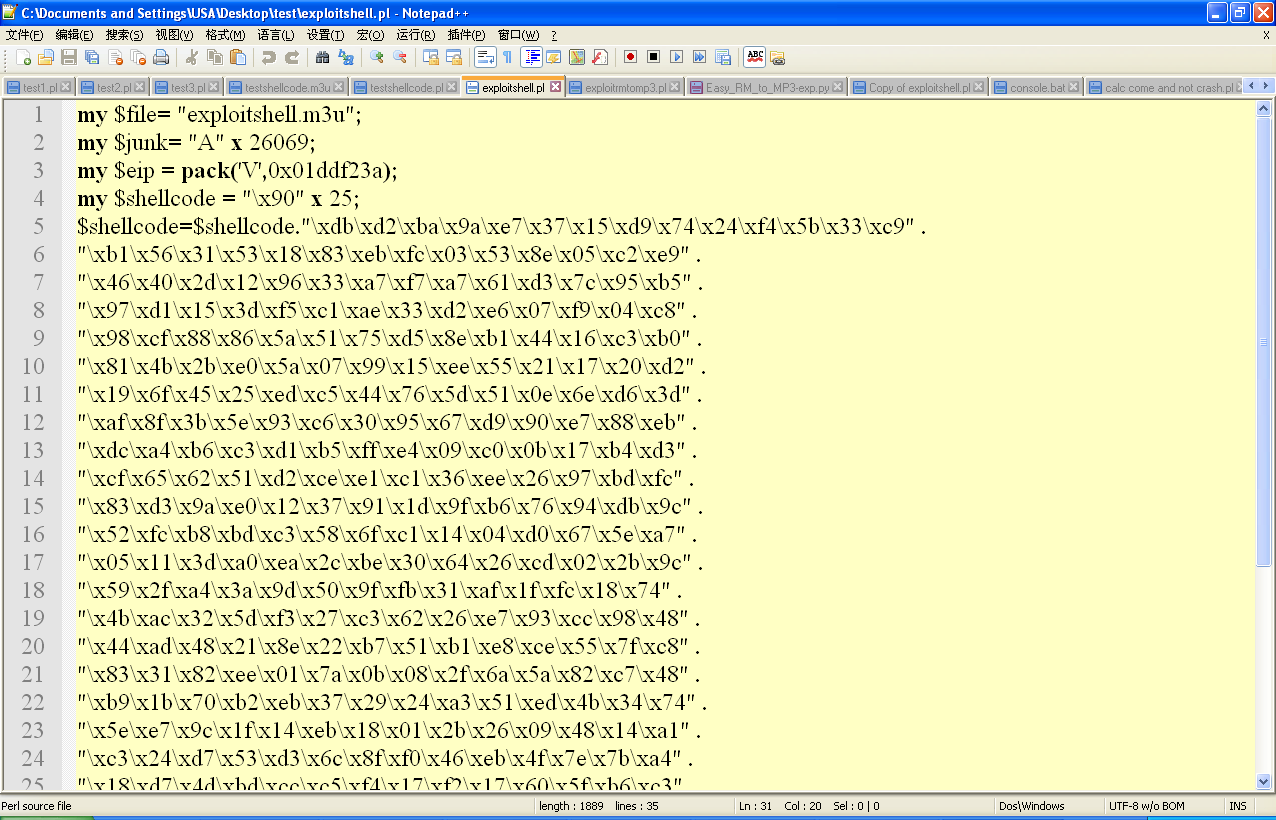Open the 搜索(S) menu
1276x820 pixels.
(x=125, y=35)
